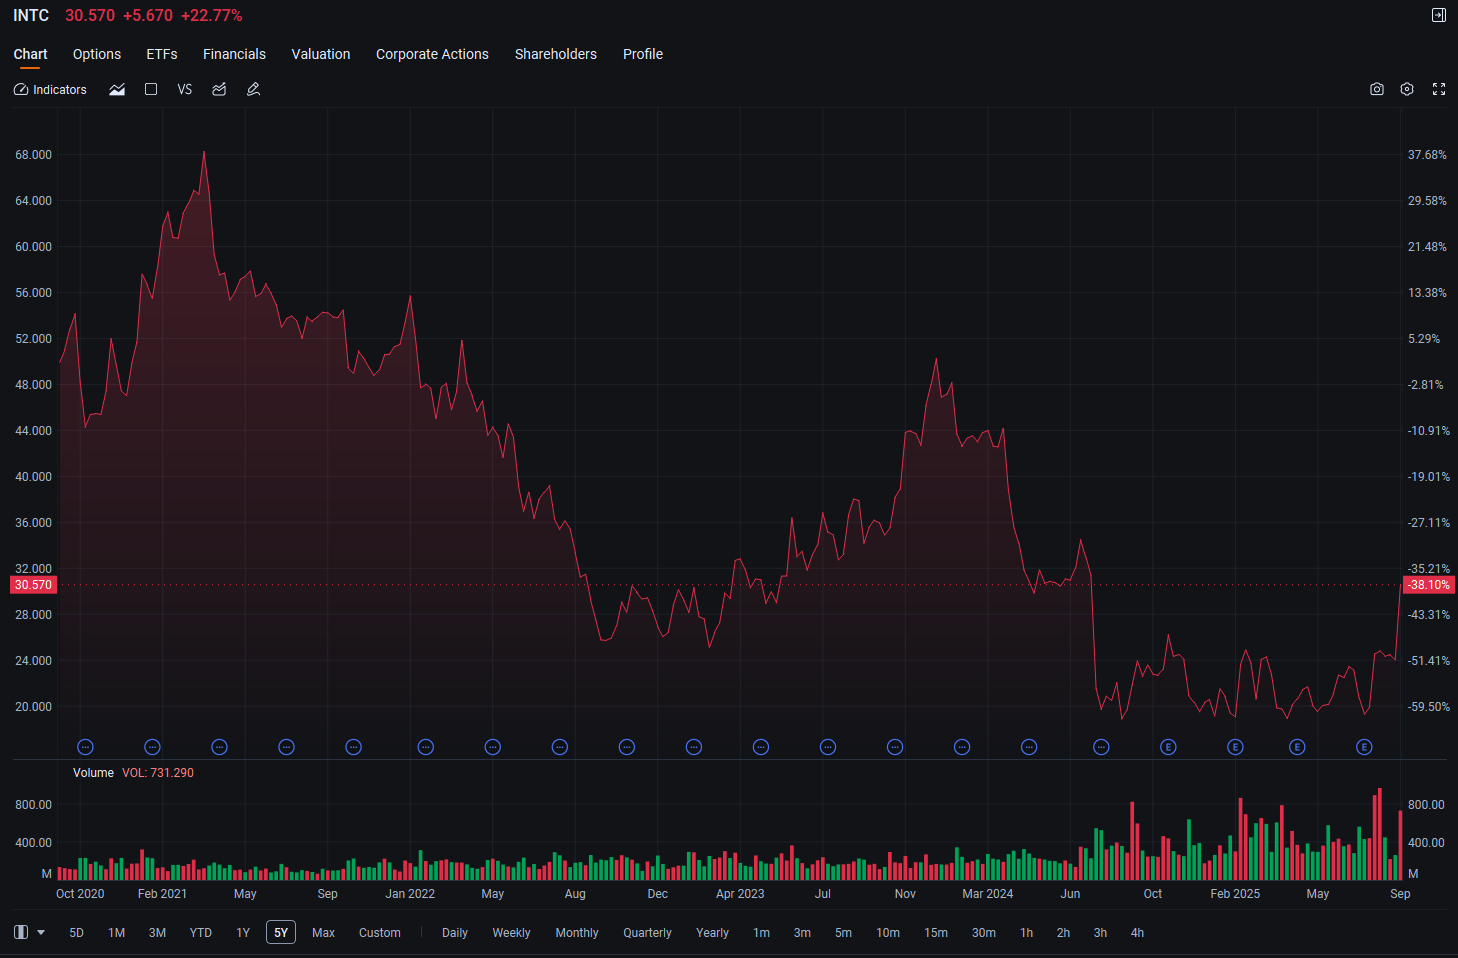Click the side-panel collapse icon in the top-right corner

tap(1439, 15)
